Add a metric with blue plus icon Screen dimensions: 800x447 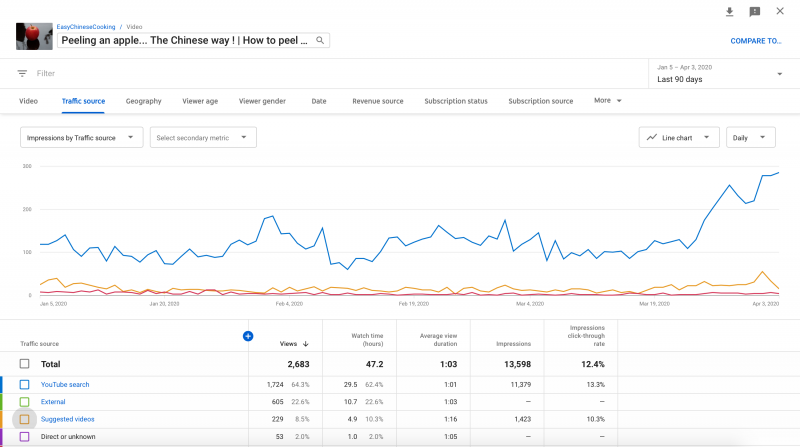(248, 336)
